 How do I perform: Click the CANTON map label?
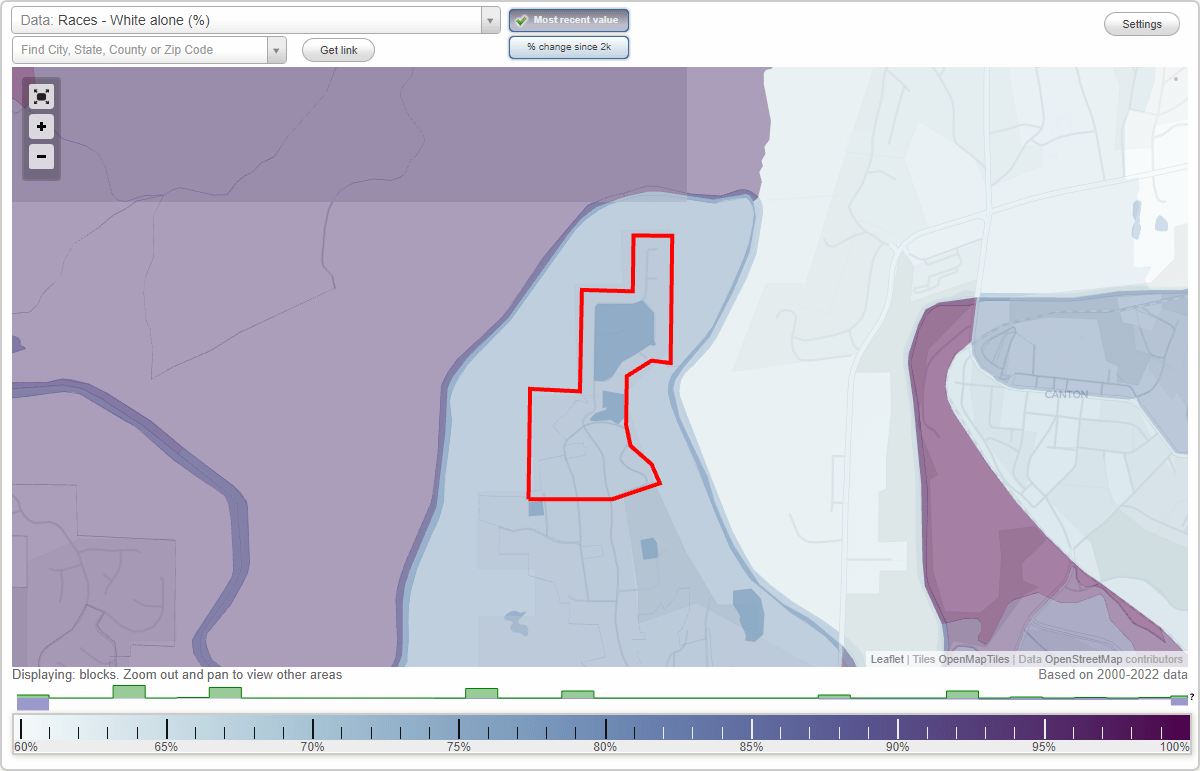point(1066,394)
